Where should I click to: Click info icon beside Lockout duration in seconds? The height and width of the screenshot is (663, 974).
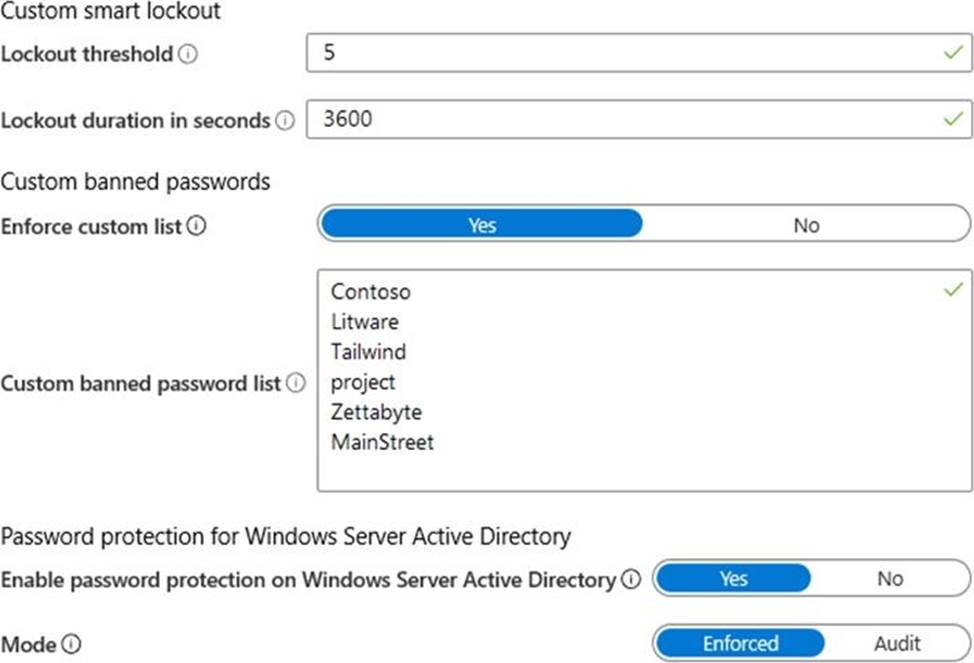(285, 121)
